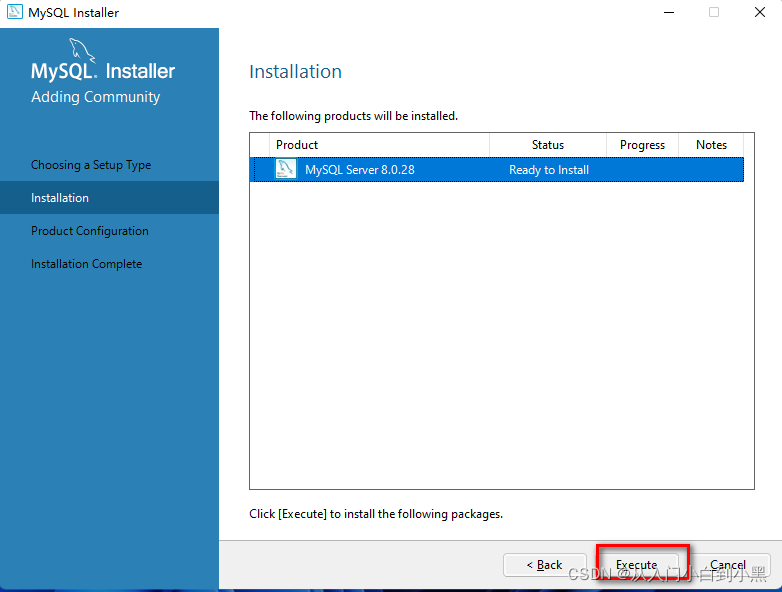Click the Adding Community subtitle
This screenshot has height=592, width=782.
point(95,97)
